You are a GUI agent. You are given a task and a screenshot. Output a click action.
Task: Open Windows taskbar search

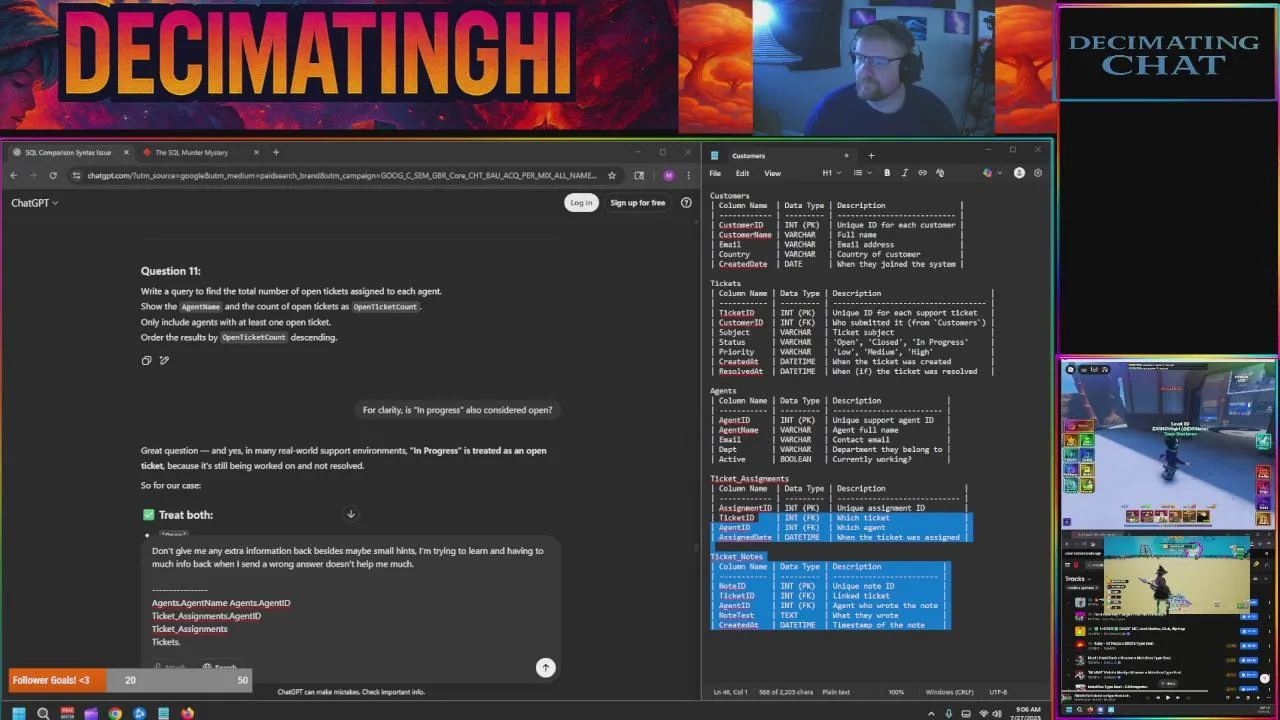(x=43, y=713)
